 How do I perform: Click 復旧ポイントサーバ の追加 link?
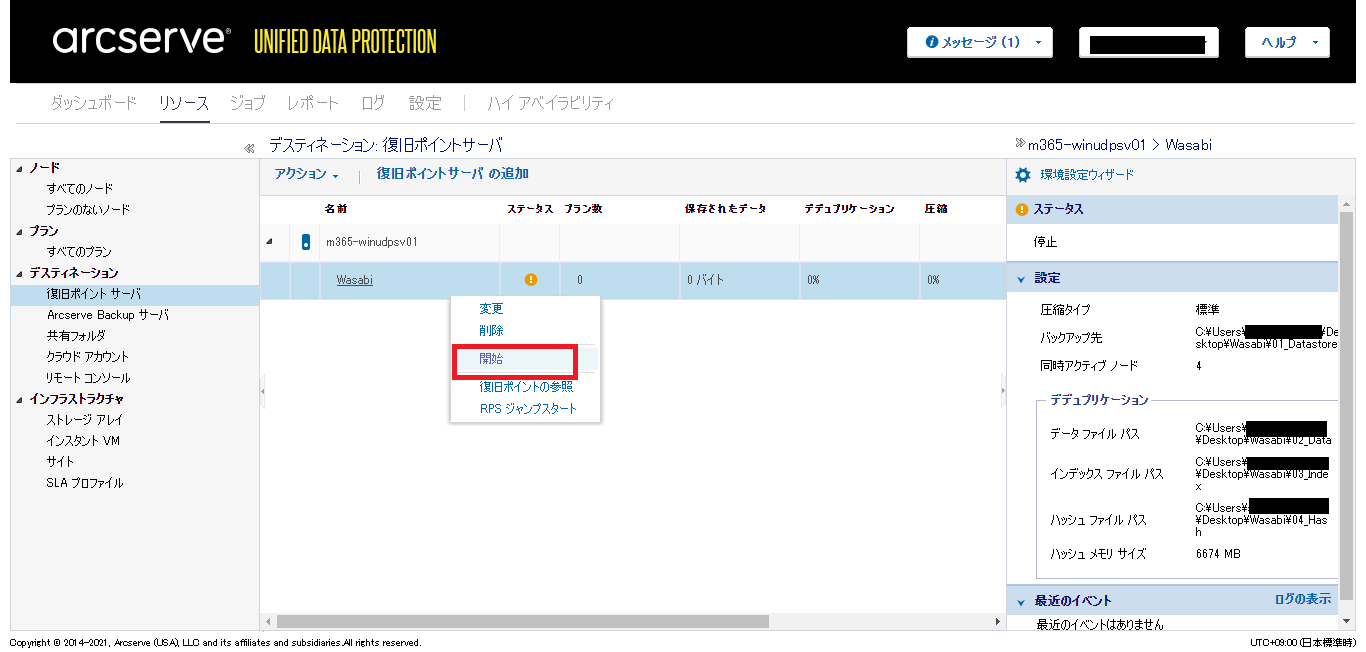(x=453, y=174)
